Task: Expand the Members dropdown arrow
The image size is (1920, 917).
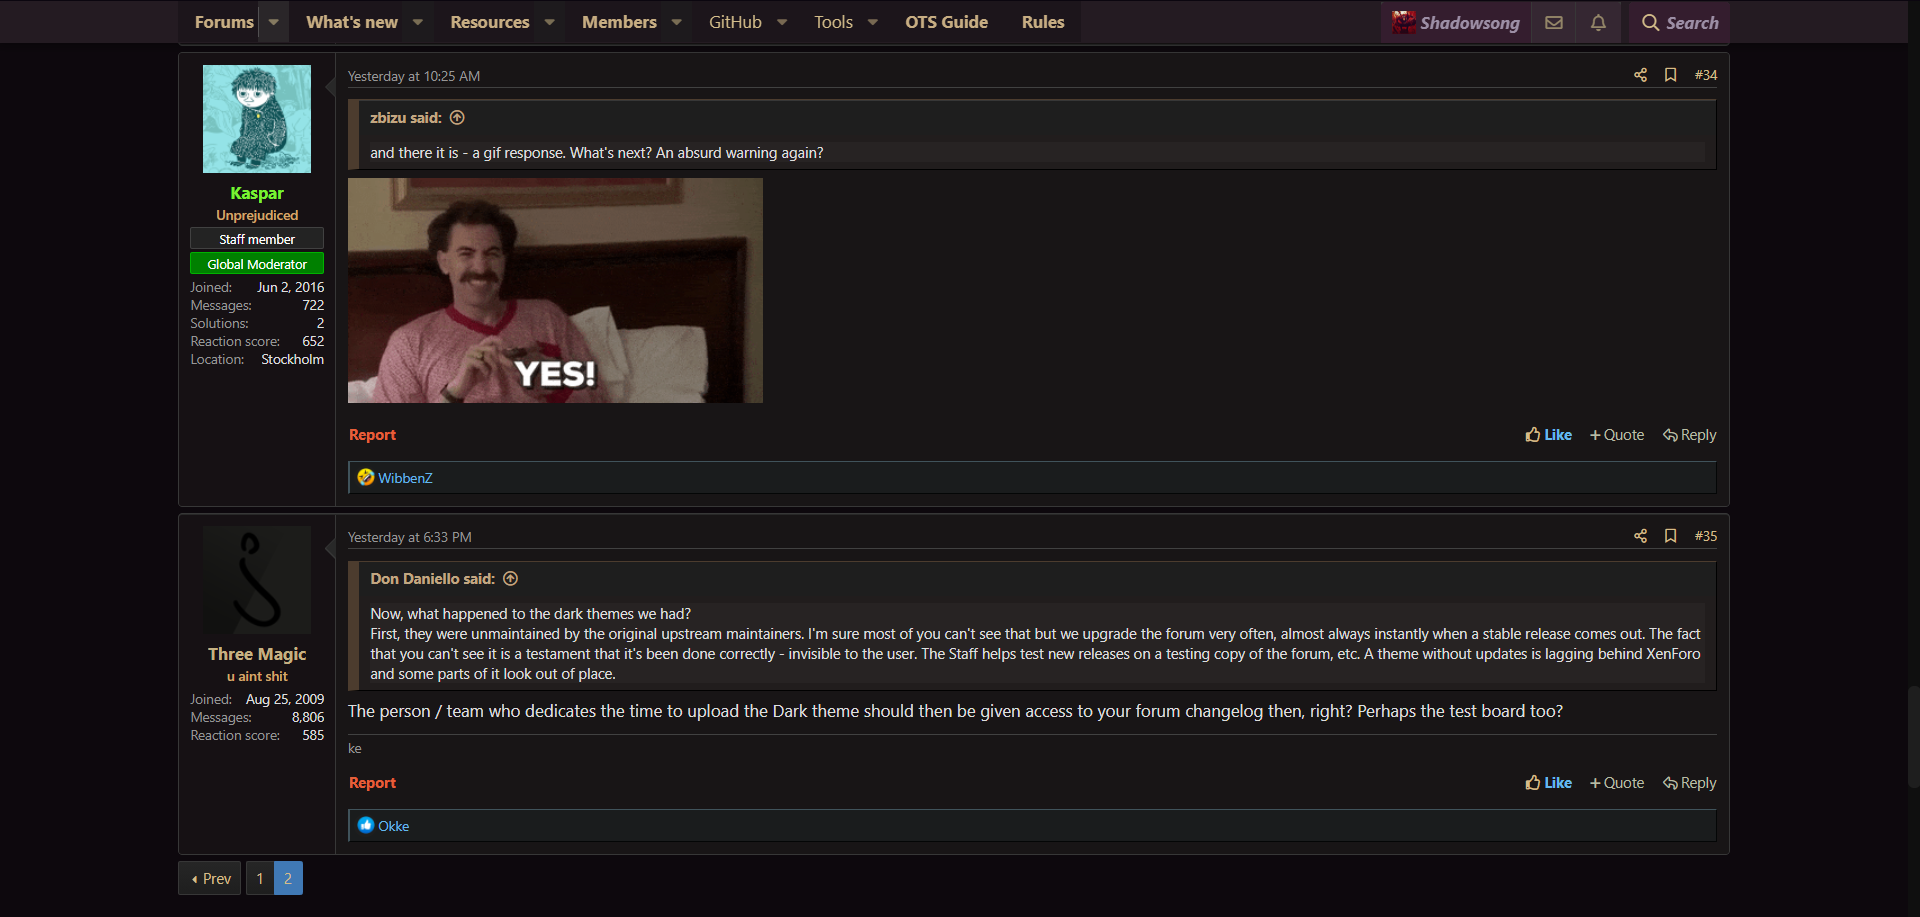Action: [x=677, y=22]
